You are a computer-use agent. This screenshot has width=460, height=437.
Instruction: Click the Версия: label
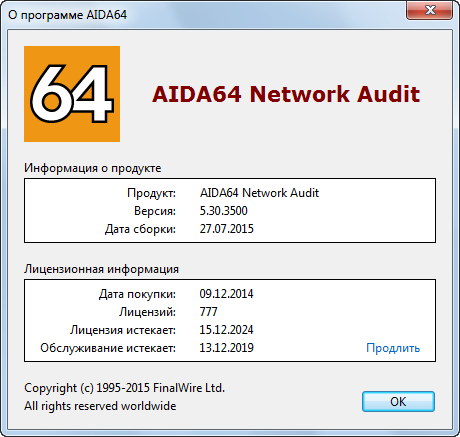point(155,211)
